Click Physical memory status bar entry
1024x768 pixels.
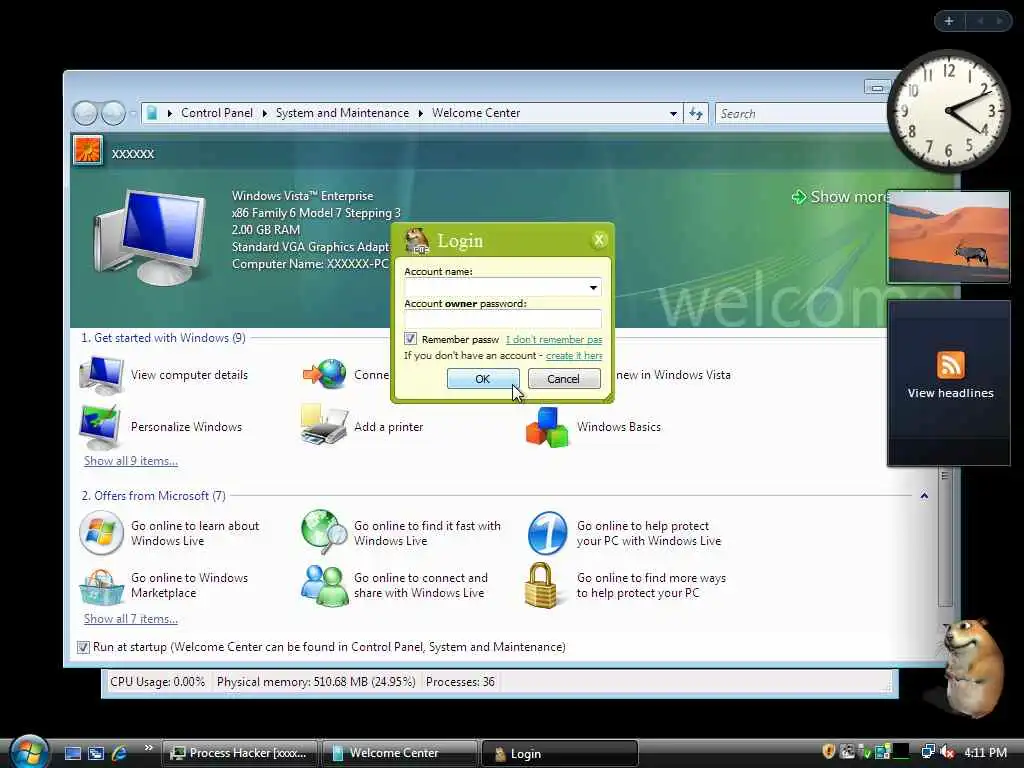click(316, 682)
